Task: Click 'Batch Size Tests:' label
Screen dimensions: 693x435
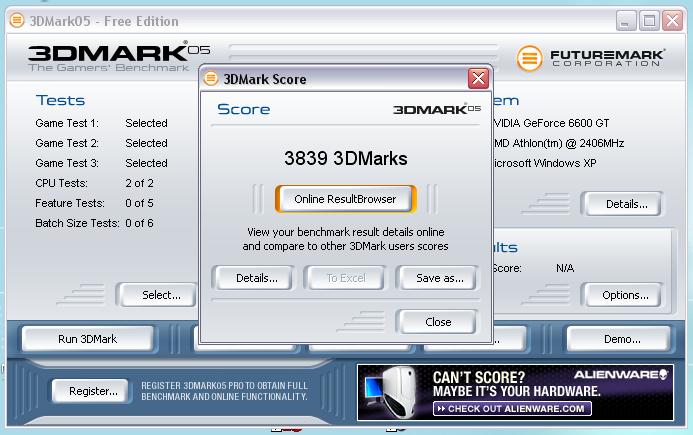Action: click(77, 223)
